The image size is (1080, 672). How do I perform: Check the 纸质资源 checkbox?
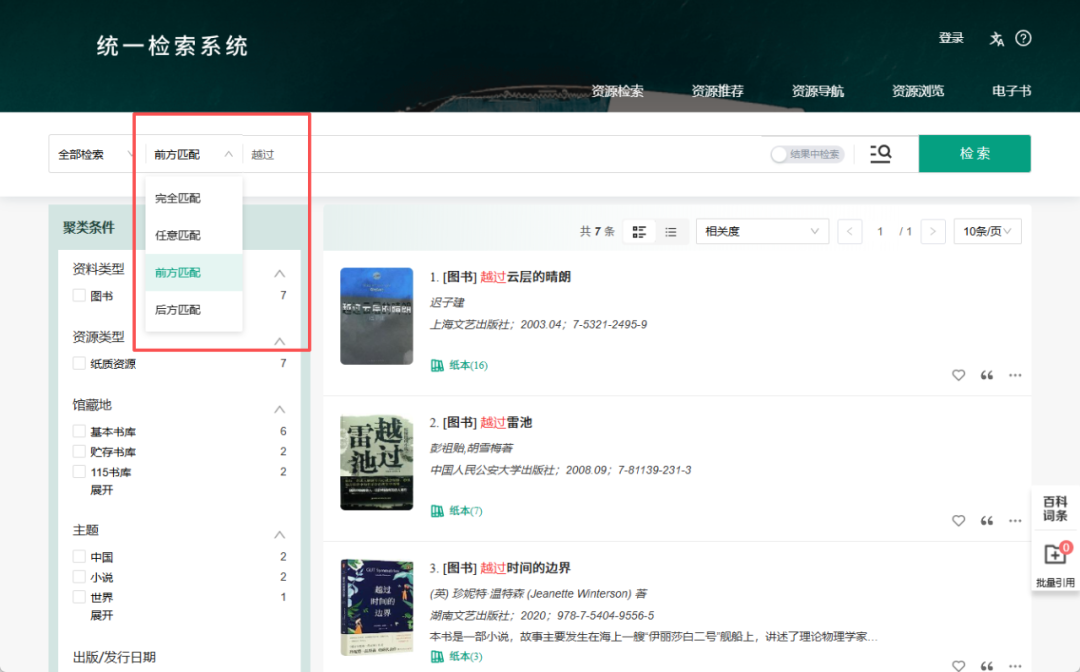pos(79,363)
